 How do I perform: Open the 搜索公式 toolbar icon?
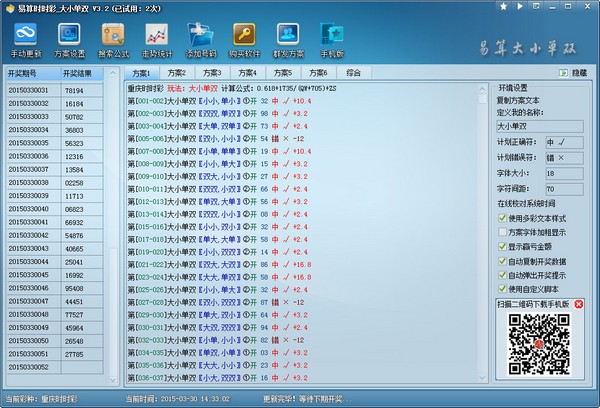coord(113,34)
